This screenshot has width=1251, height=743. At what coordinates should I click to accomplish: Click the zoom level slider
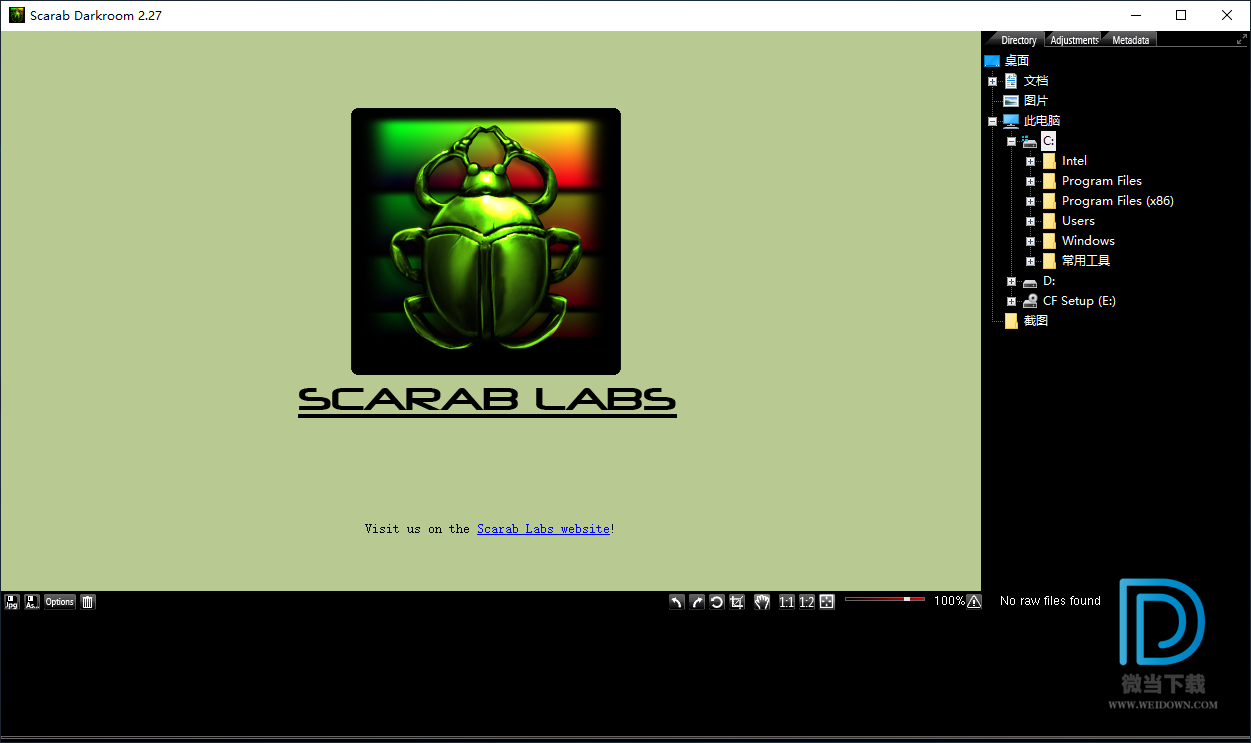pyautogui.click(x=884, y=599)
